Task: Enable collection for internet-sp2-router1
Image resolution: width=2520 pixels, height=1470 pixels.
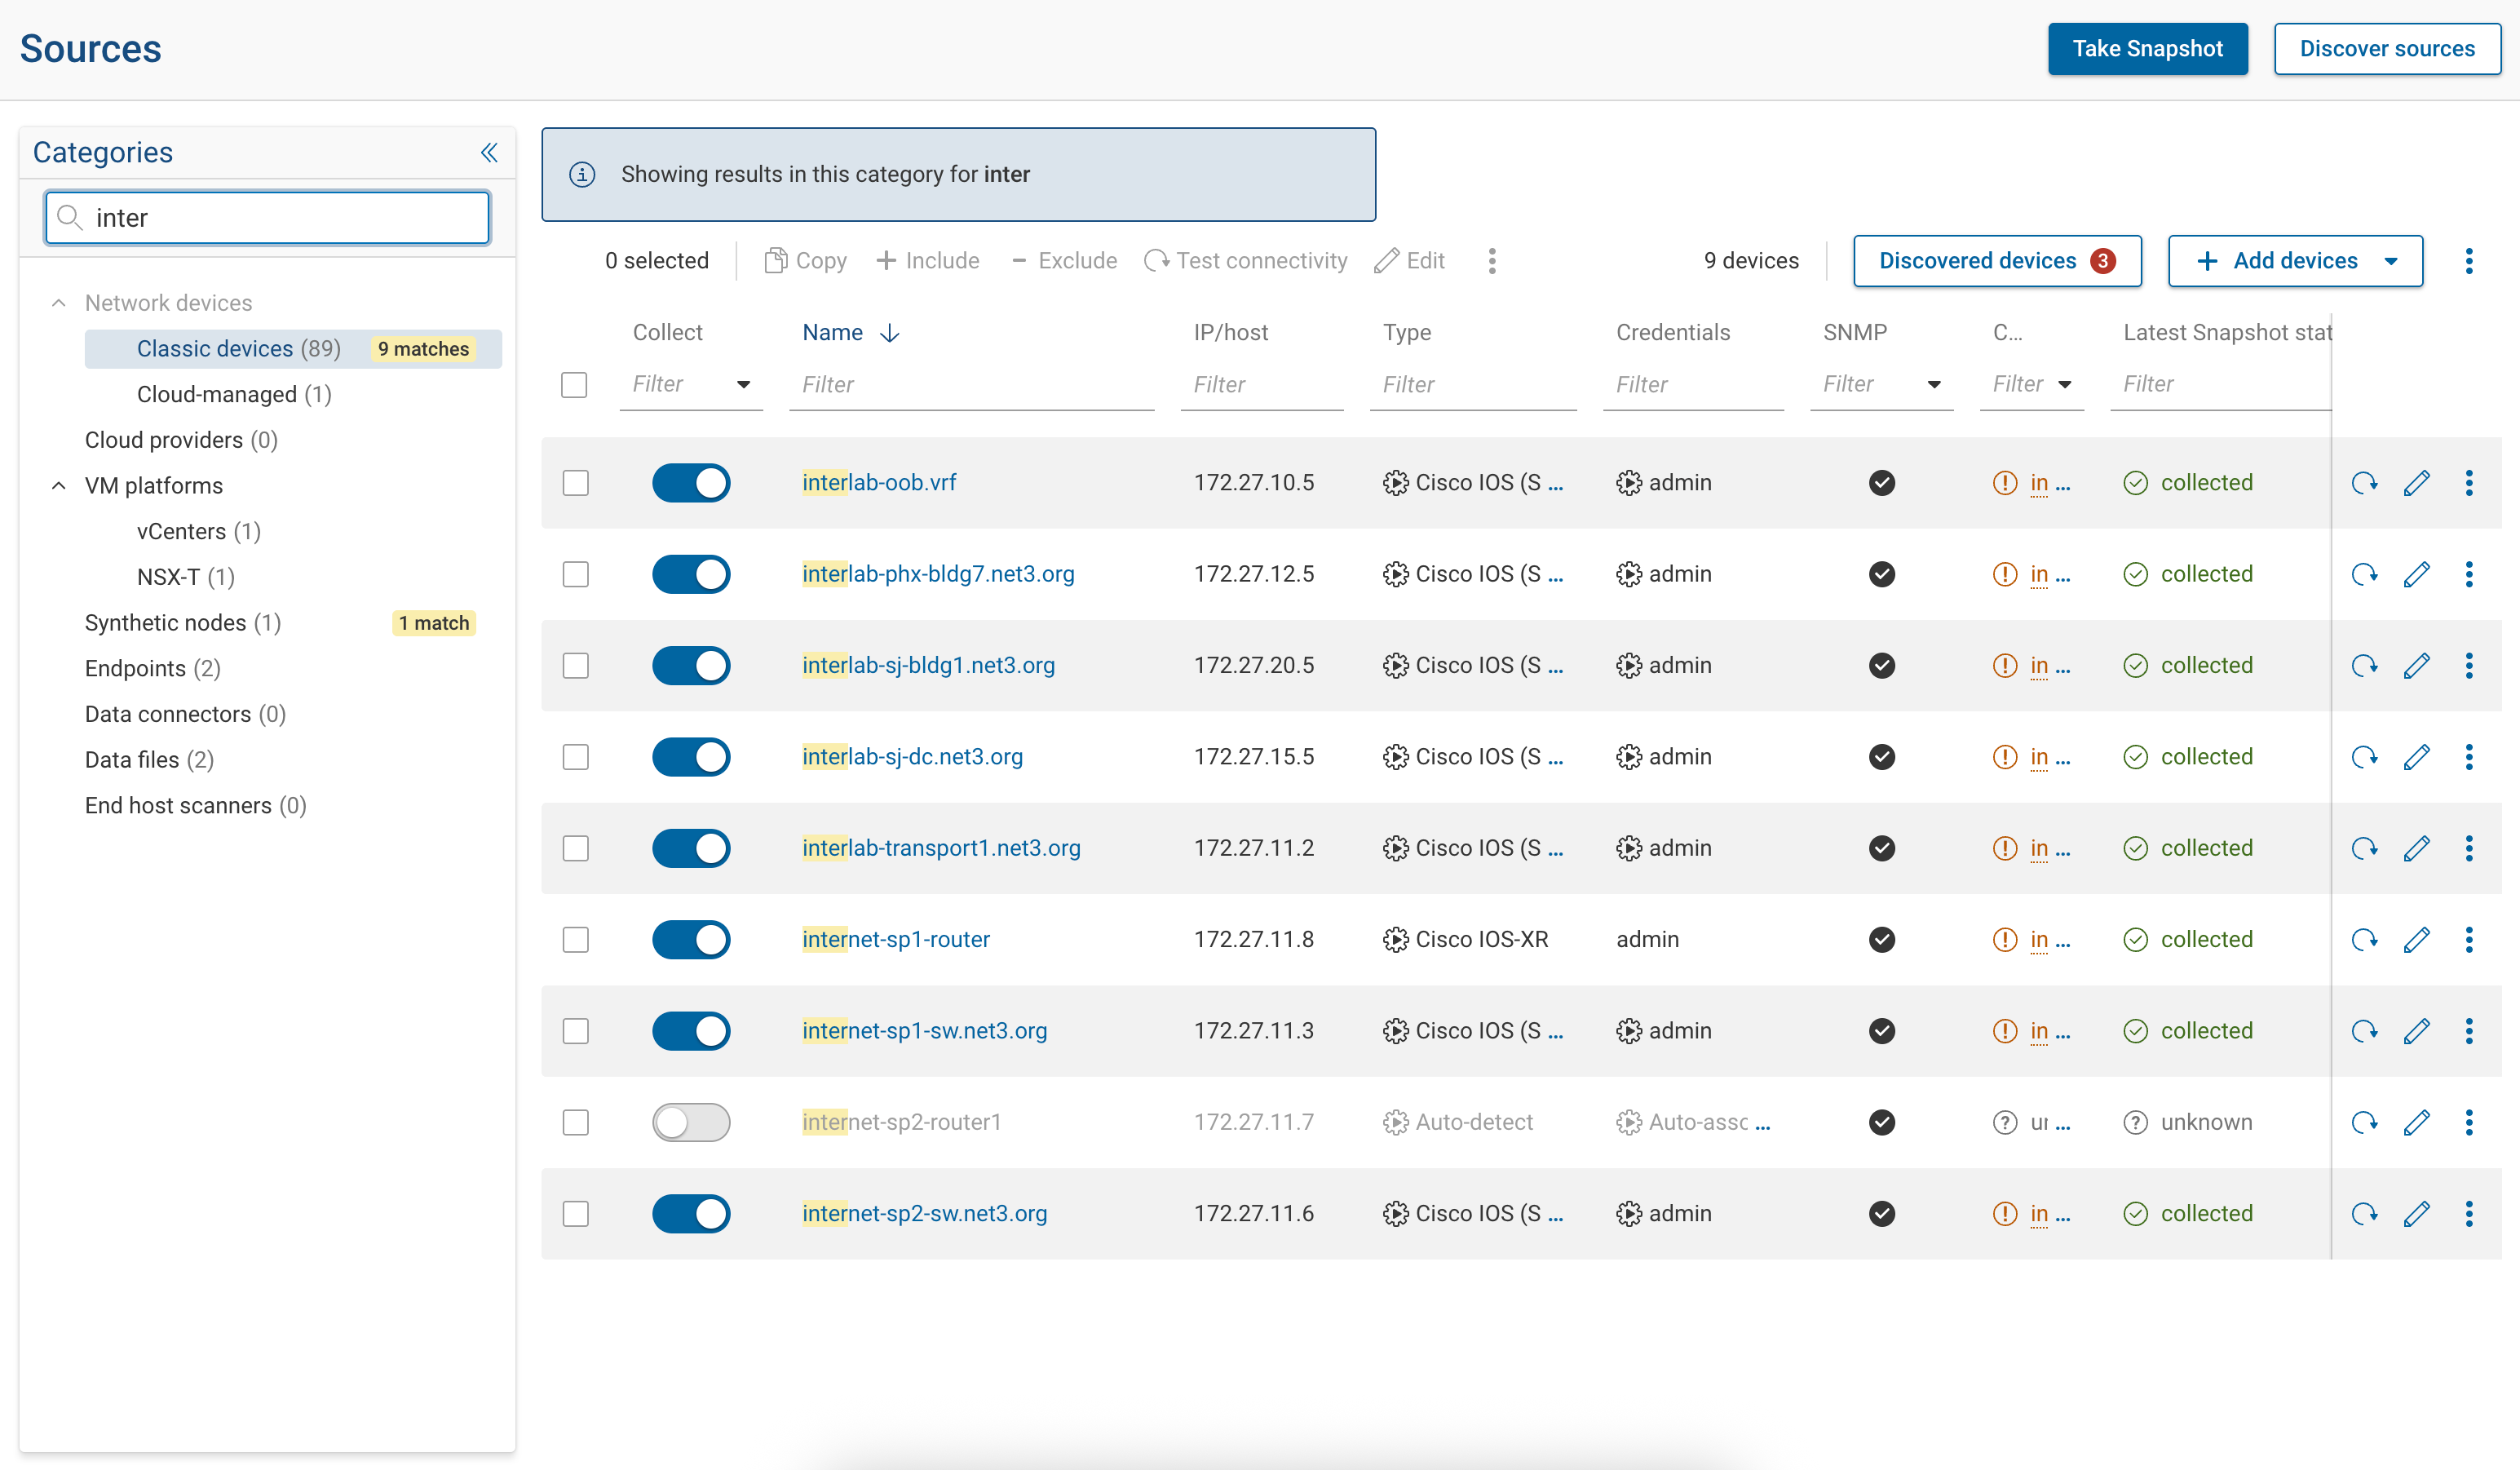Action: 691,1122
